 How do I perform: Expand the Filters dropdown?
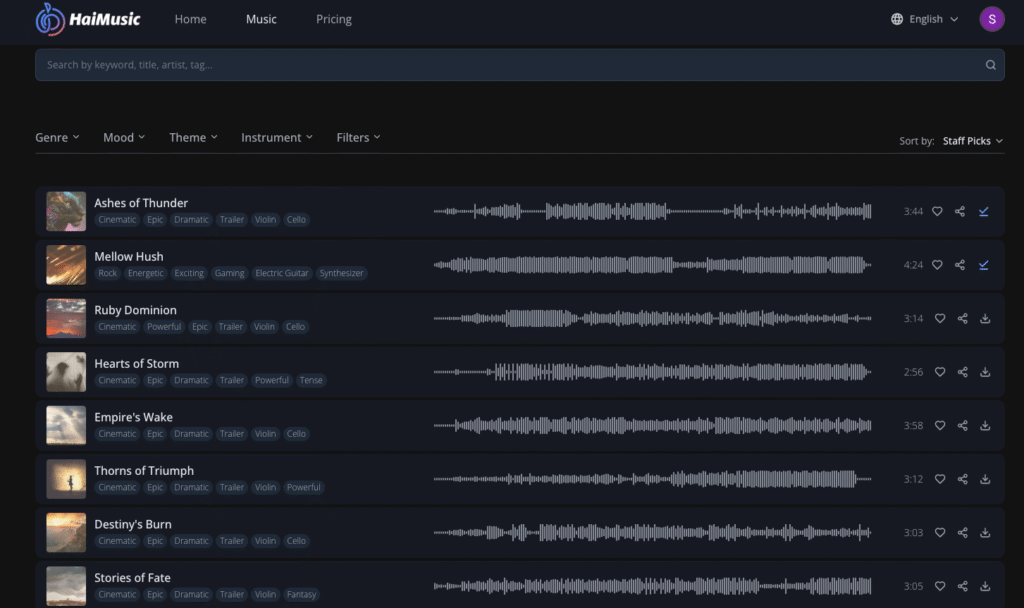coord(359,137)
